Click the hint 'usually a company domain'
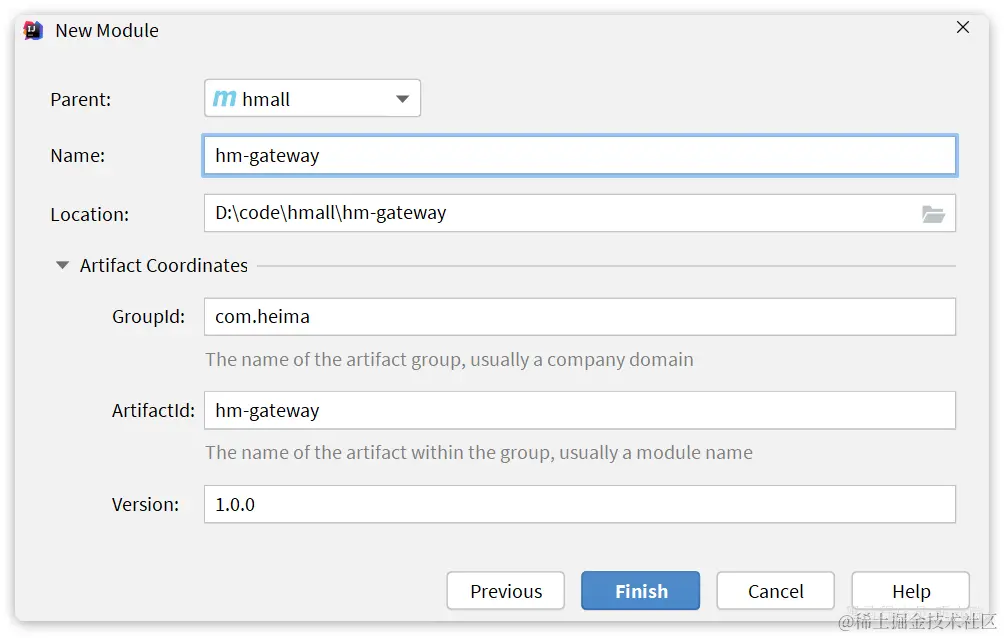The height and width of the screenshot is (638, 1004). point(582,360)
